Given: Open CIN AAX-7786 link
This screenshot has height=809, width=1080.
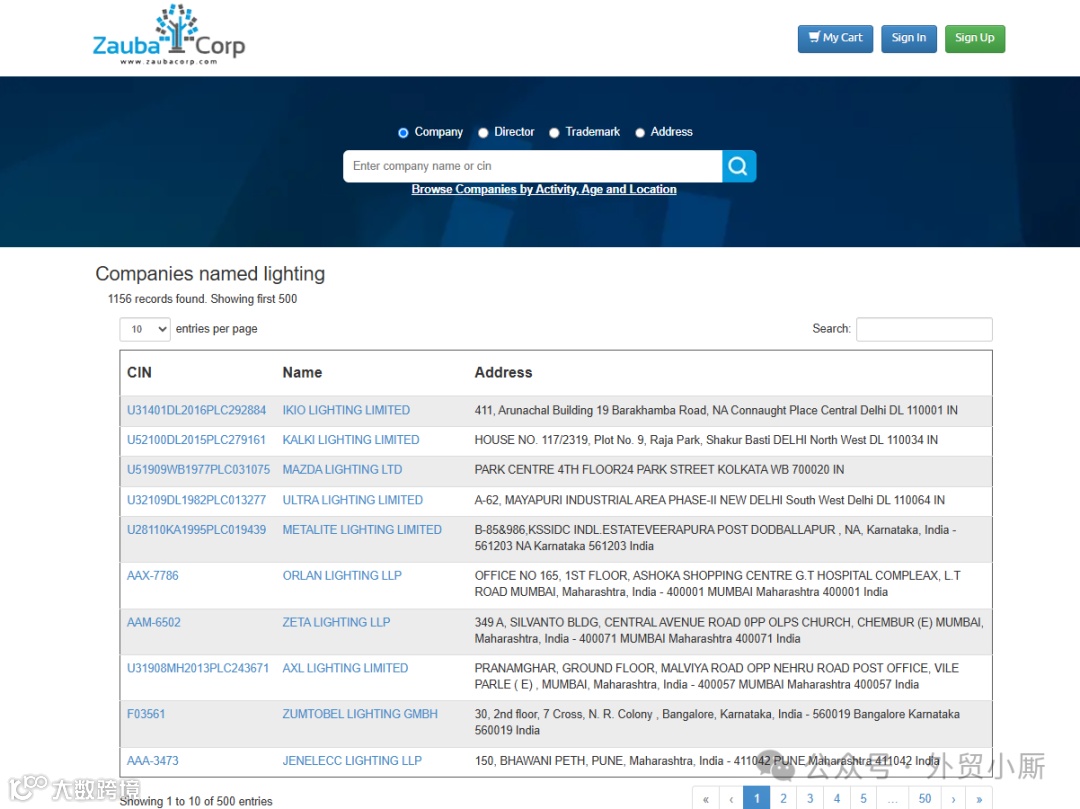Looking at the screenshot, I should (152, 576).
